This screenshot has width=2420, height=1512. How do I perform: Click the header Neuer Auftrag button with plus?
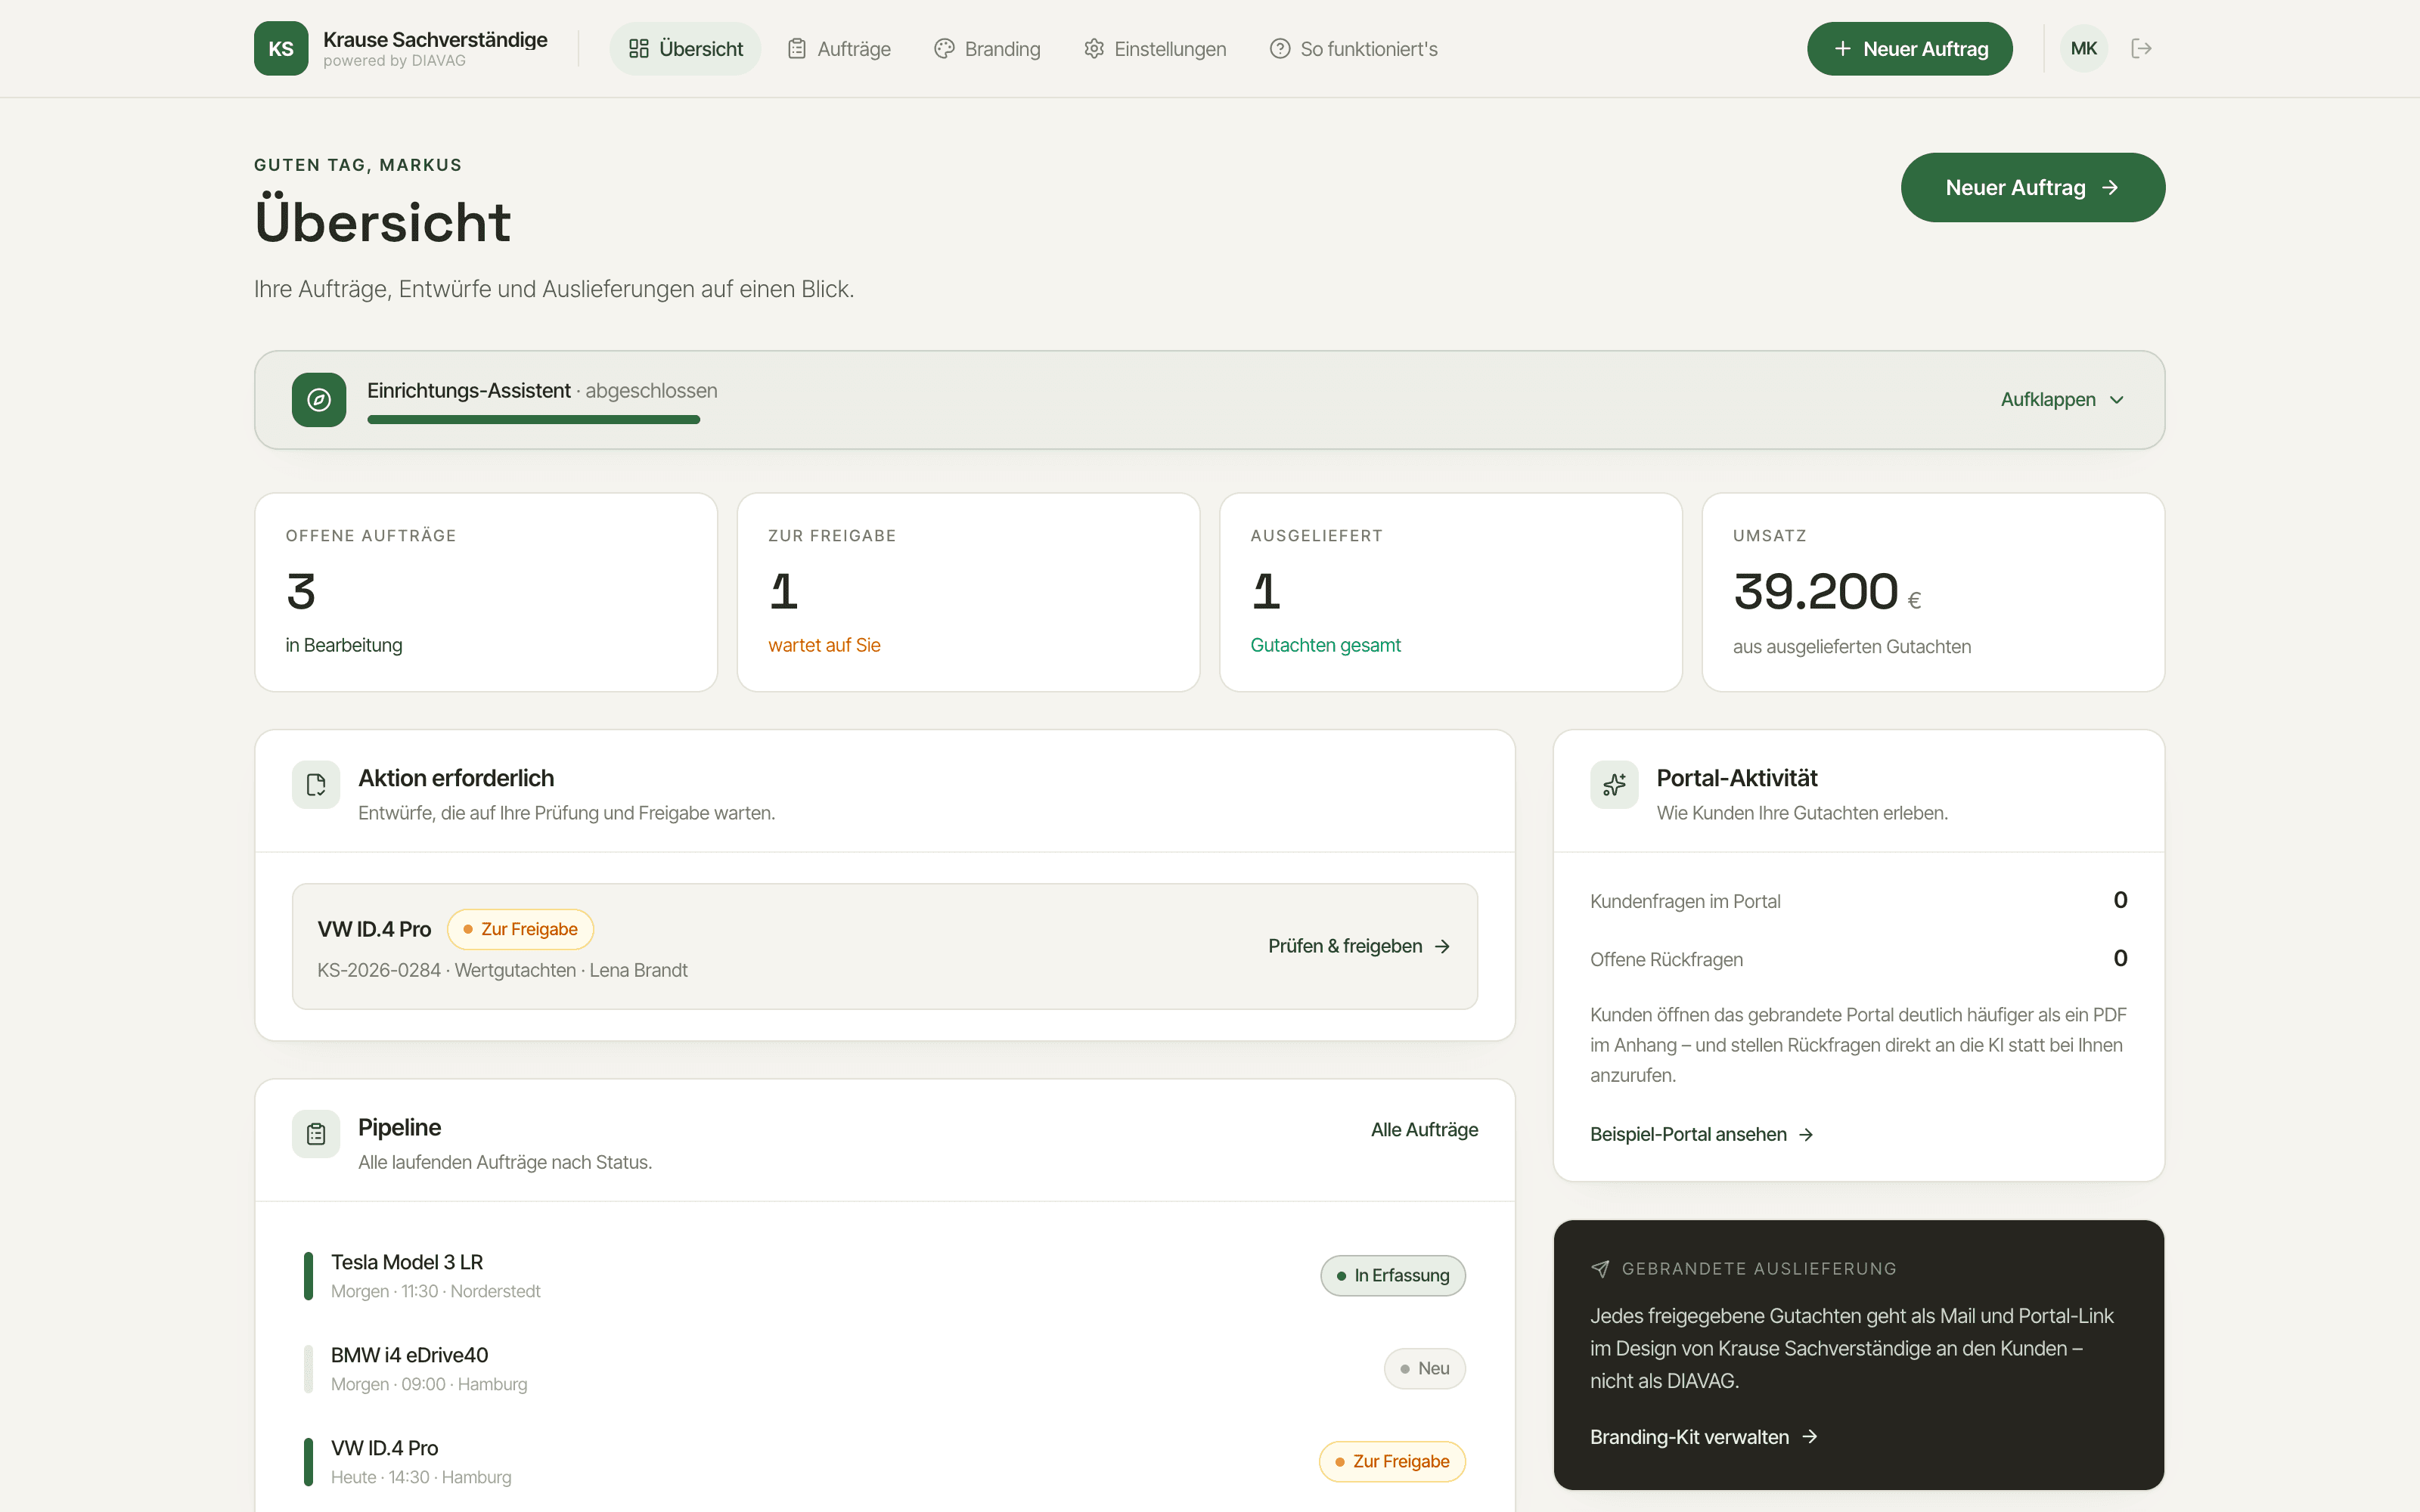[1909, 49]
